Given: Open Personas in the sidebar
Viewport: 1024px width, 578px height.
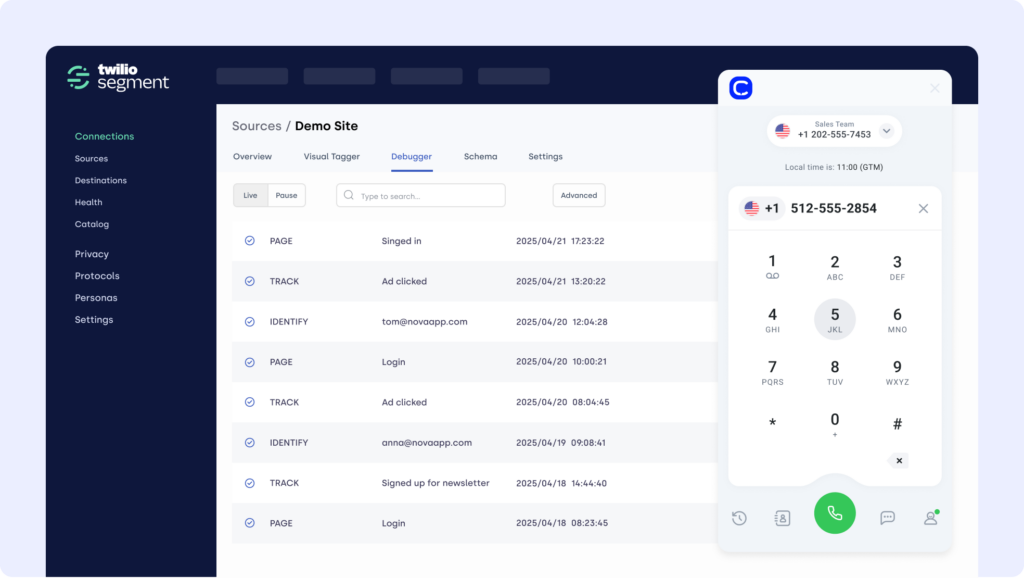Looking at the screenshot, I should [x=96, y=298].
